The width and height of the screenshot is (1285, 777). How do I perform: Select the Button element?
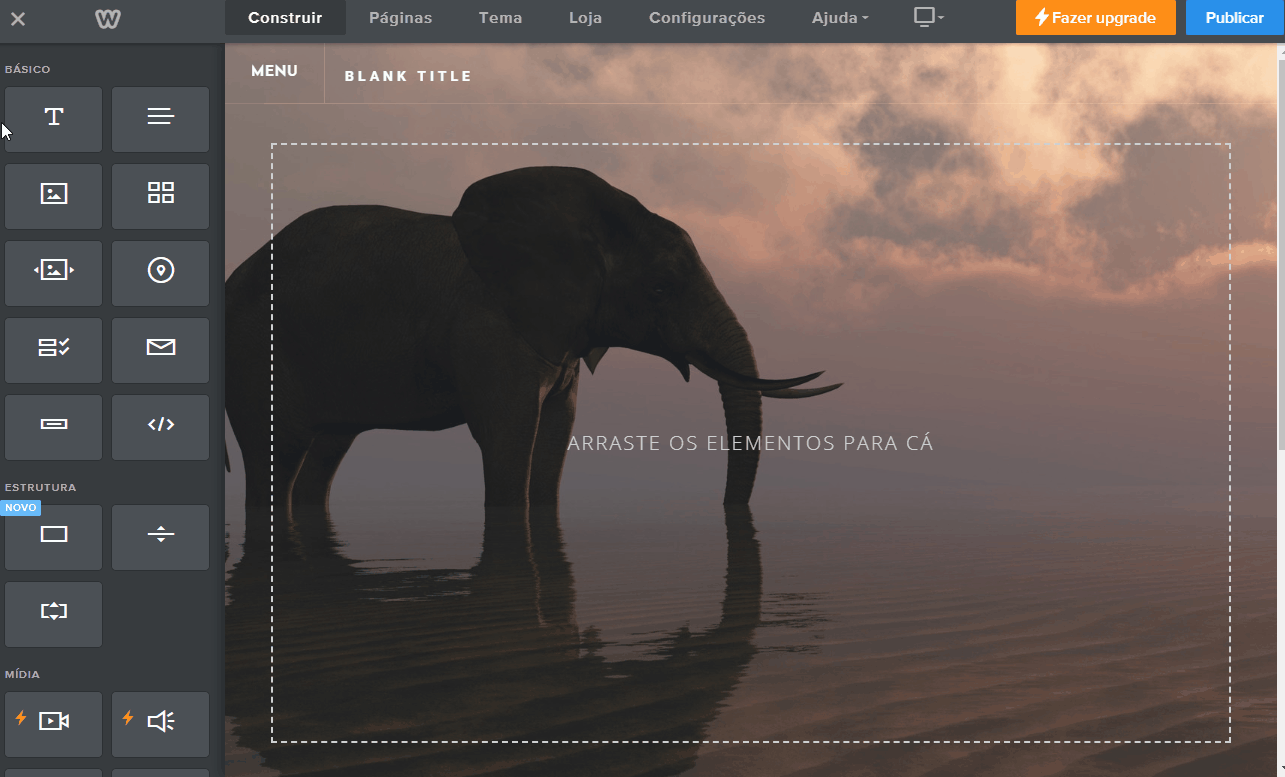point(54,427)
